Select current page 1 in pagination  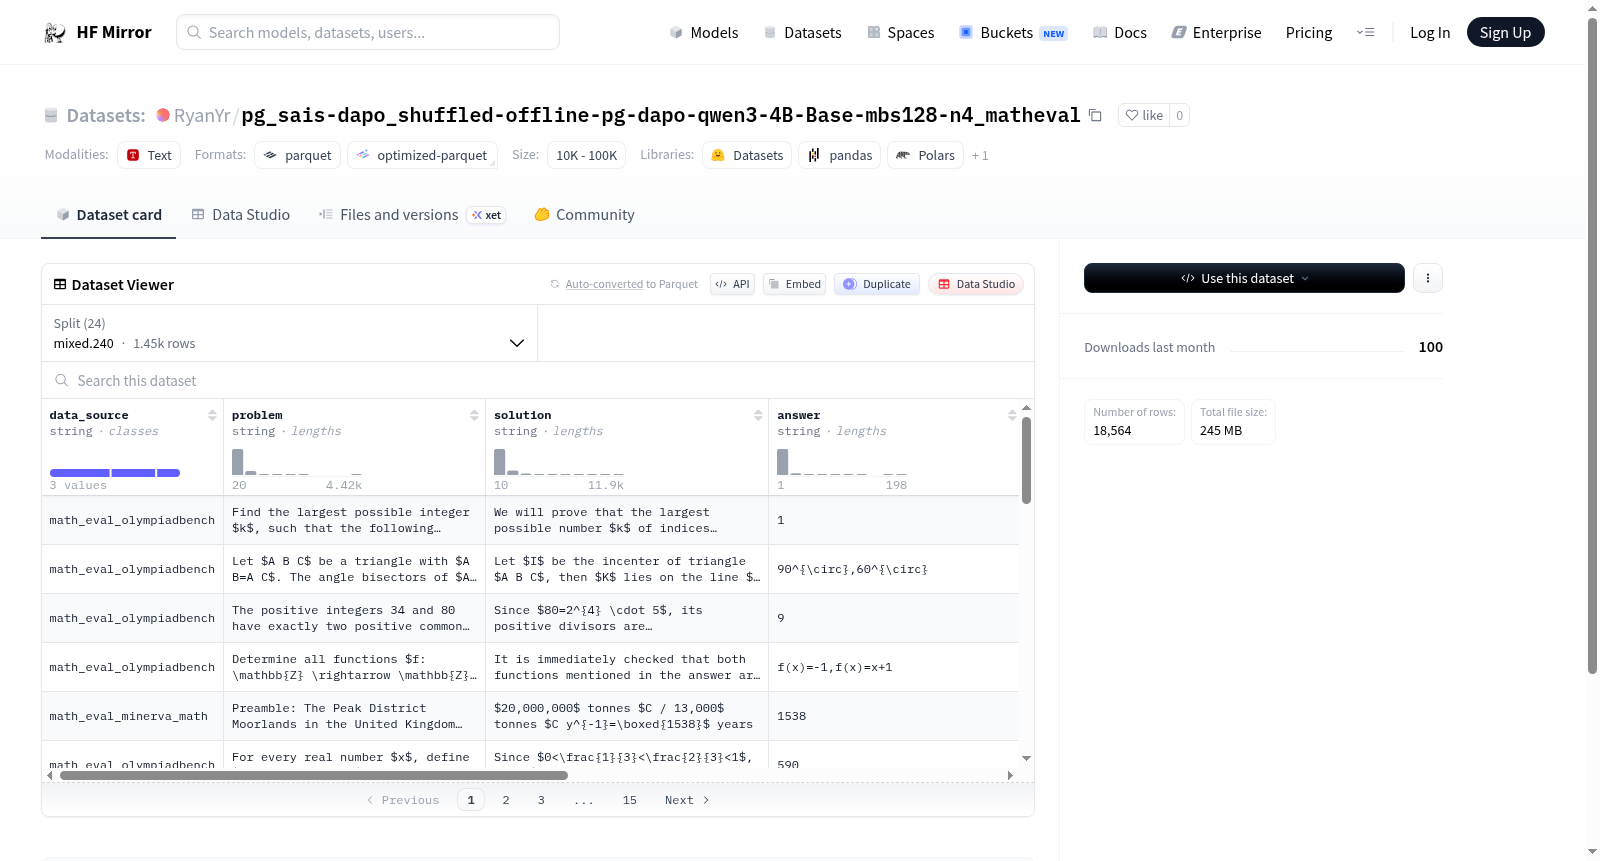pyautogui.click(x=471, y=800)
